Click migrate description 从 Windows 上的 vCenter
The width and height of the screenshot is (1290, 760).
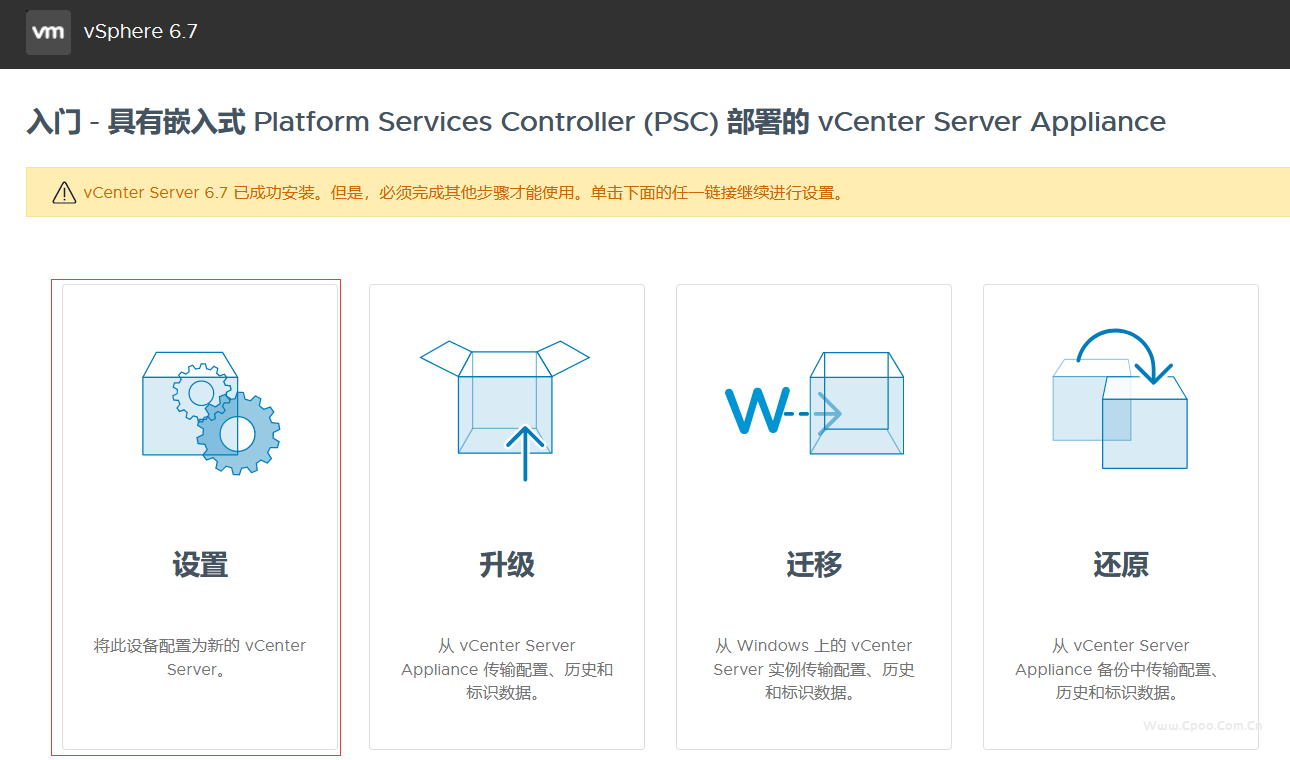click(x=814, y=669)
